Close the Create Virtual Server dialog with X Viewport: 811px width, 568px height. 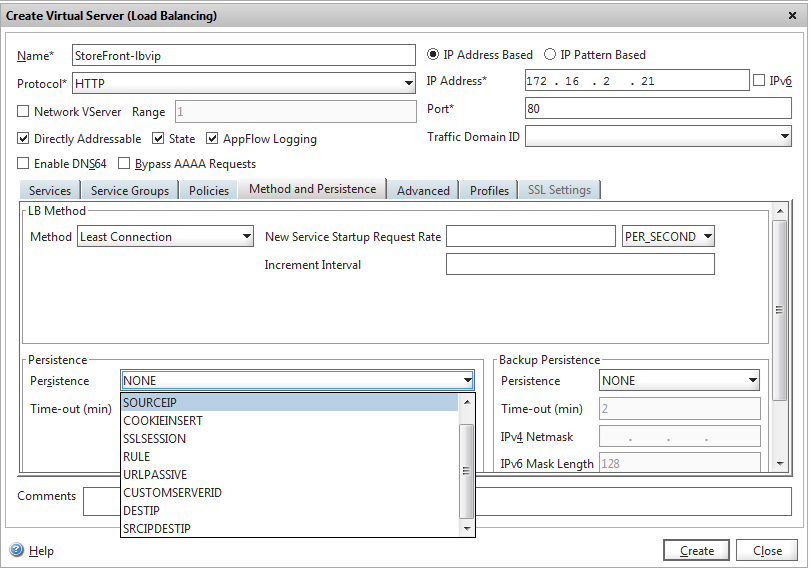click(792, 16)
